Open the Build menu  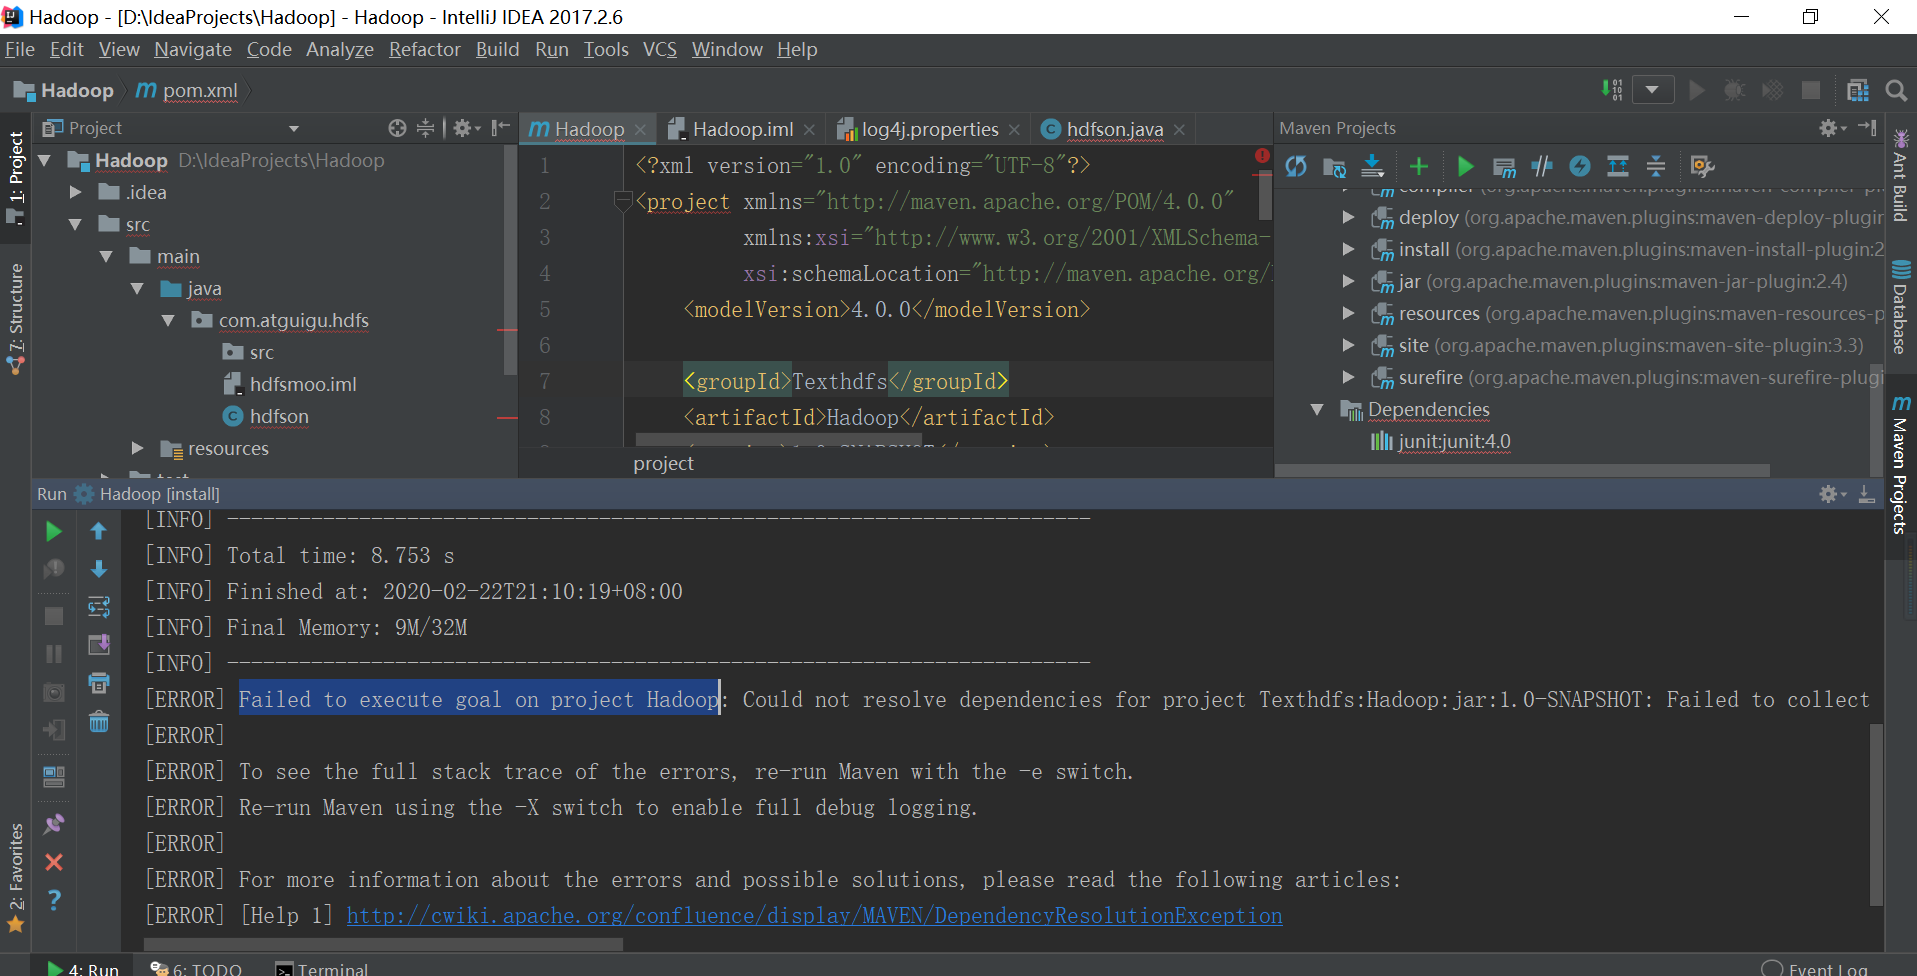point(497,49)
